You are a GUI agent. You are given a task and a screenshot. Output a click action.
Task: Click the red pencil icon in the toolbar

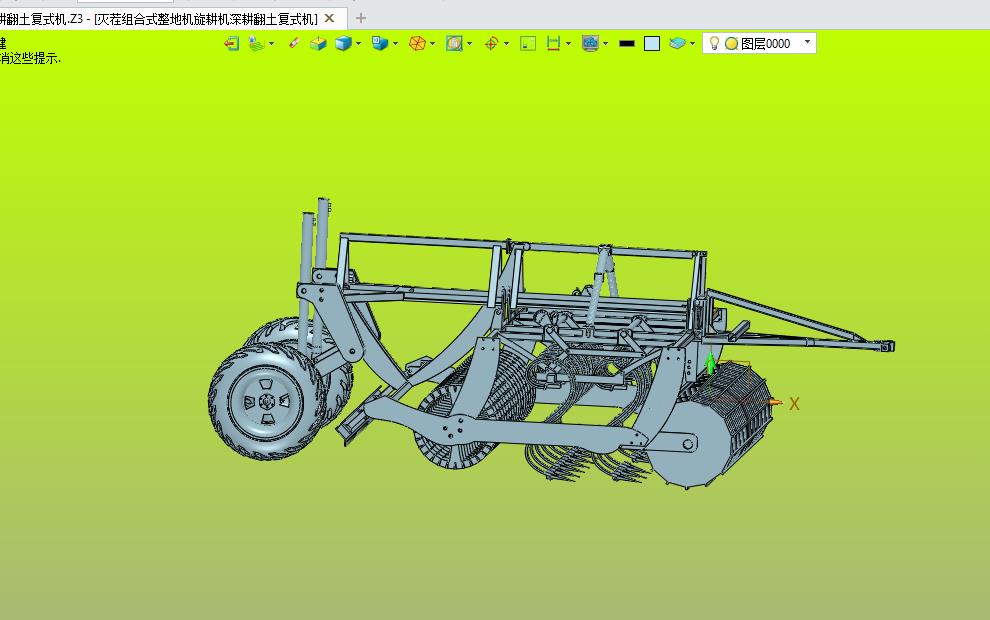point(293,43)
